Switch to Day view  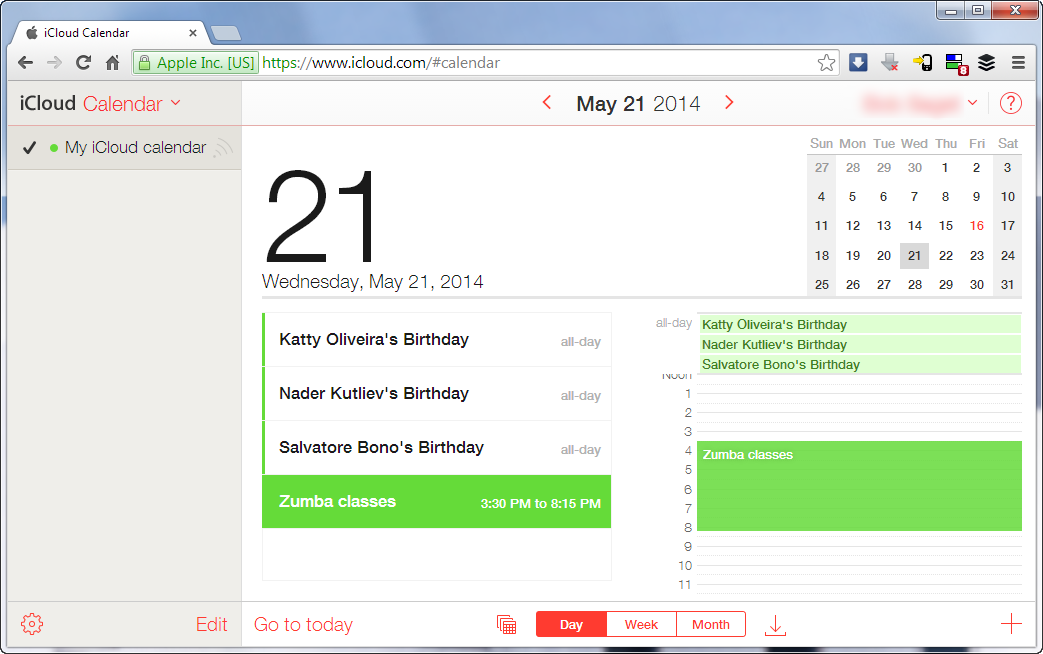(571, 624)
